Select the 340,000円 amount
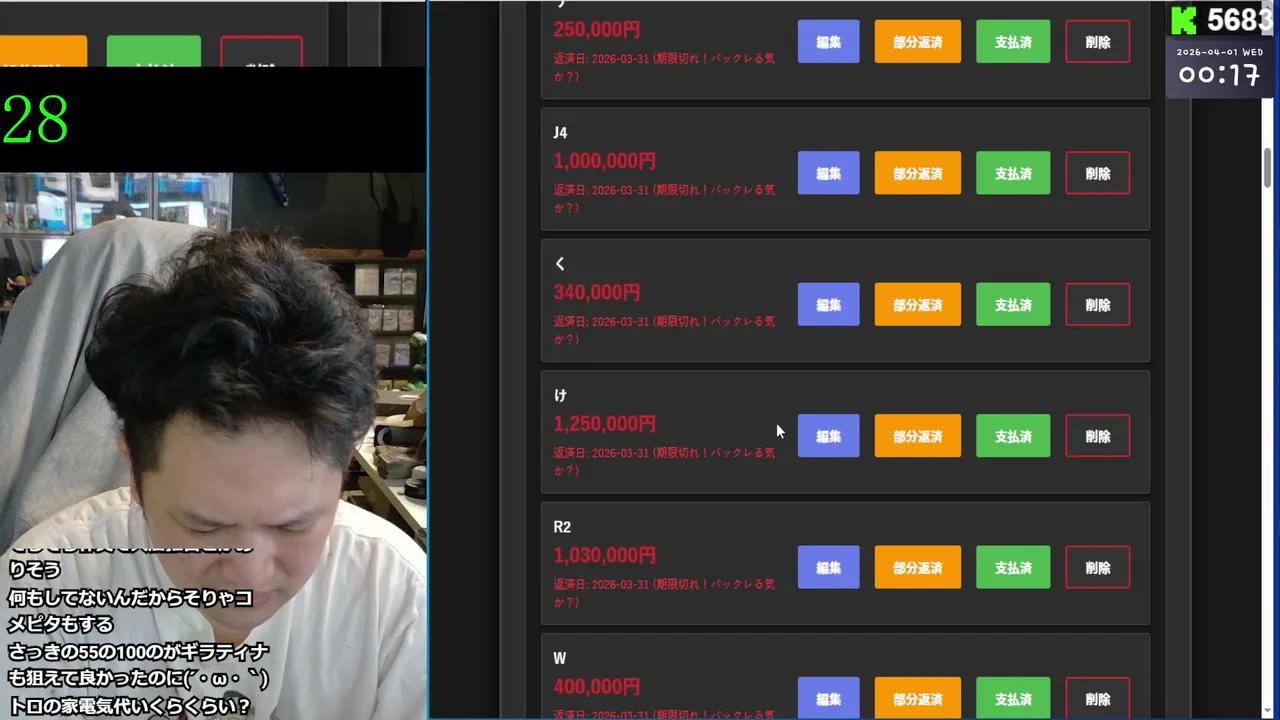 597,292
